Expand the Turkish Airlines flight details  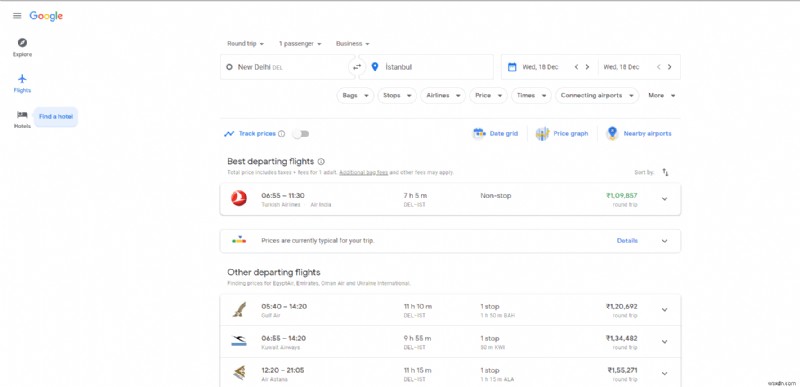(x=664, y=199)
